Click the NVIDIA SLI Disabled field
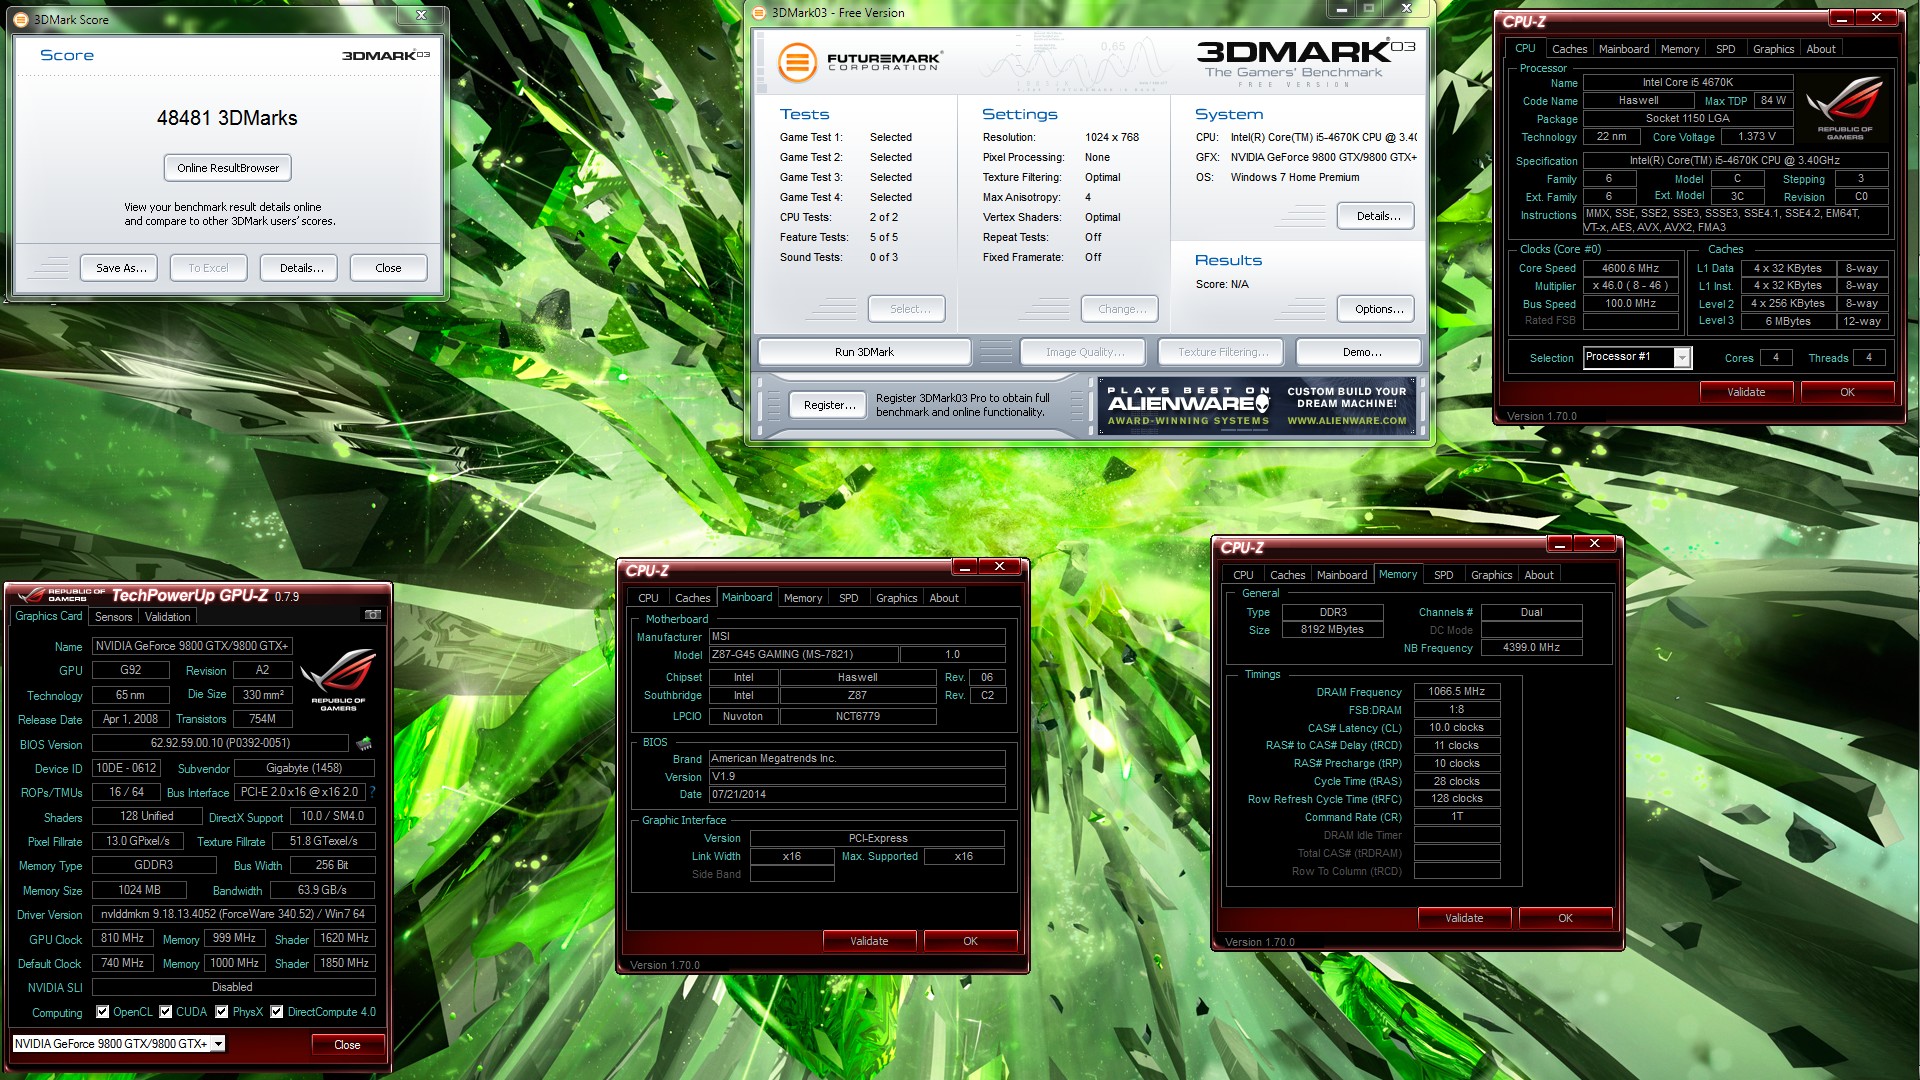1920x1080 pixels. coord(233,987)
